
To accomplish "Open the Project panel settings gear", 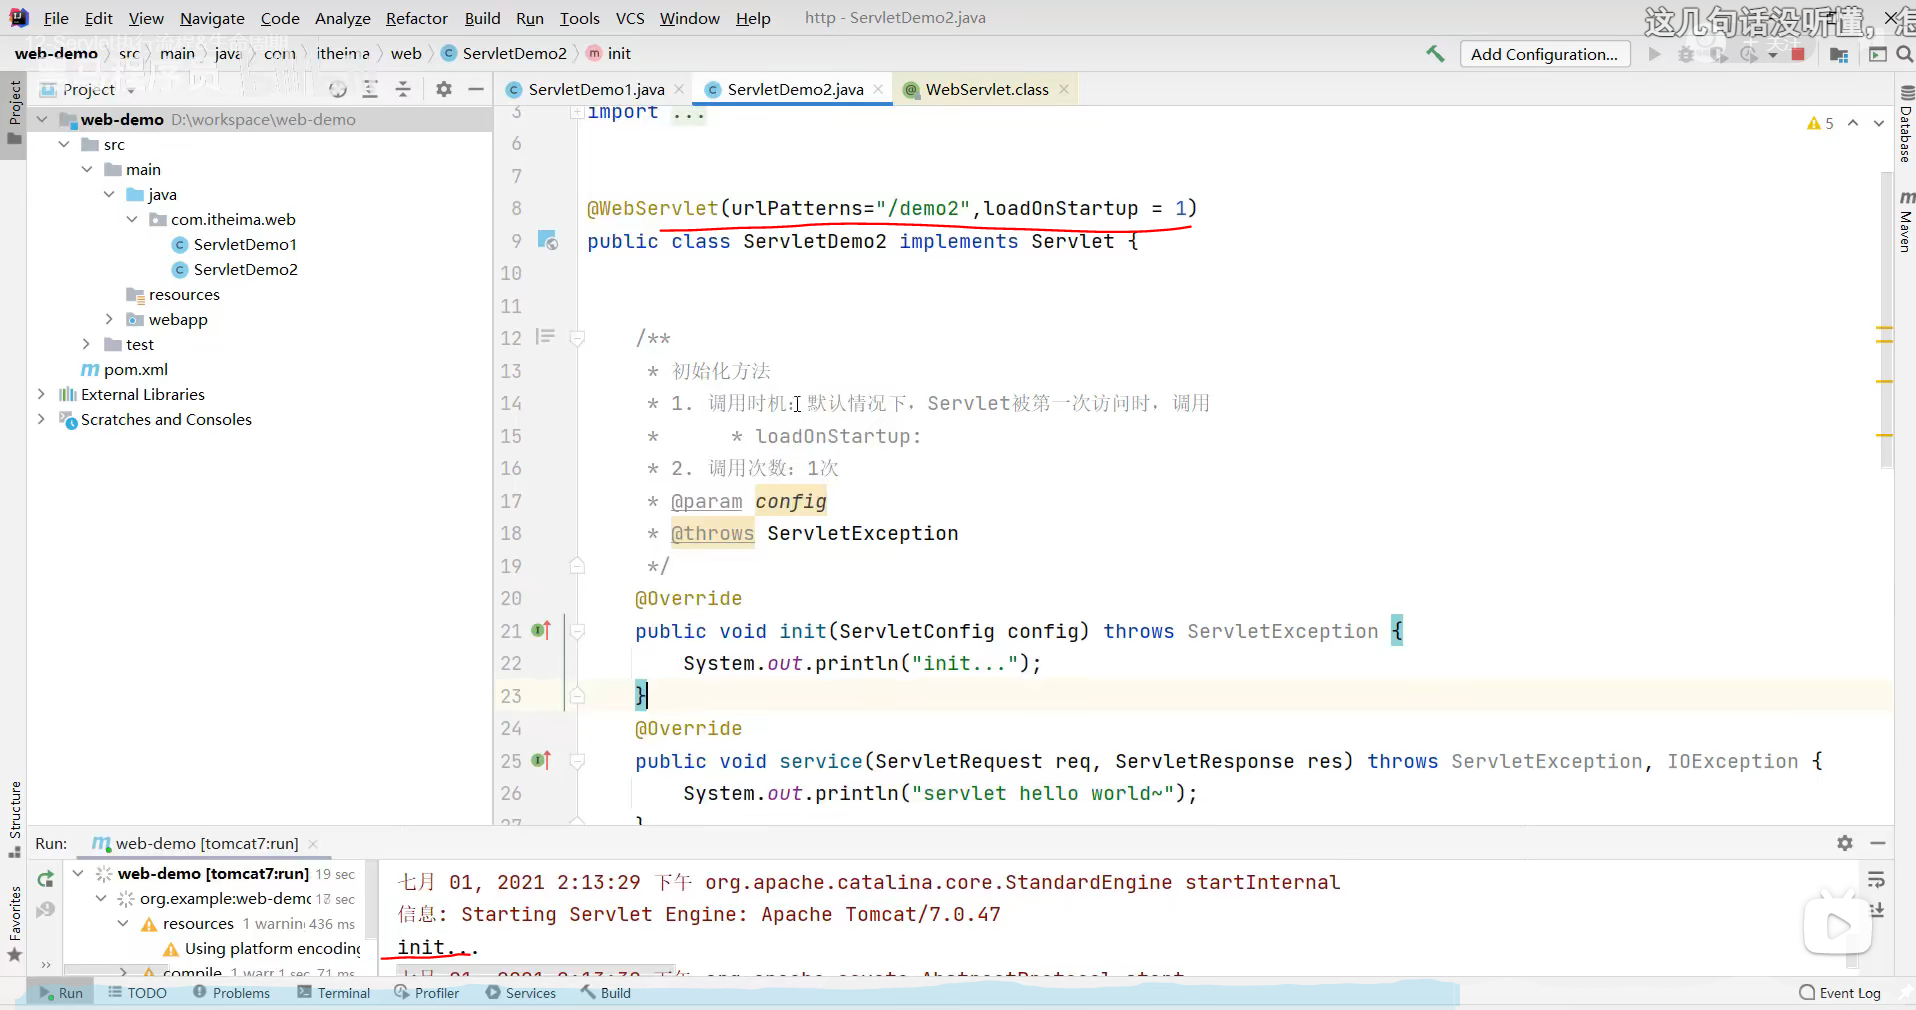I will (x=444, y=90).
